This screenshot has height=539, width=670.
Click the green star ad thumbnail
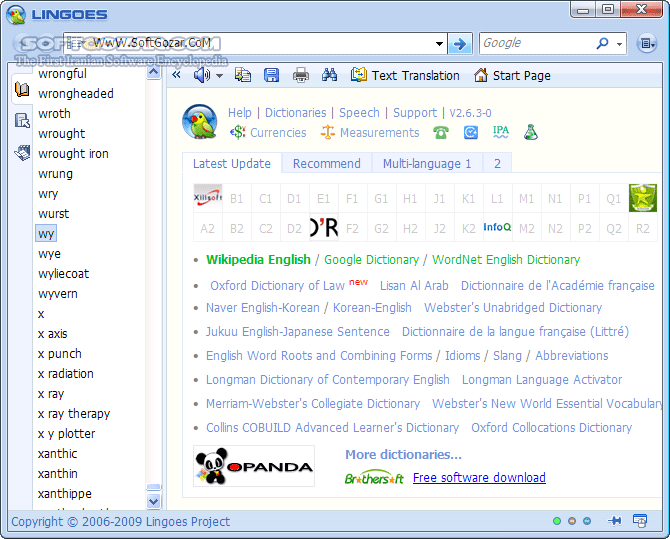coord(643,198)
